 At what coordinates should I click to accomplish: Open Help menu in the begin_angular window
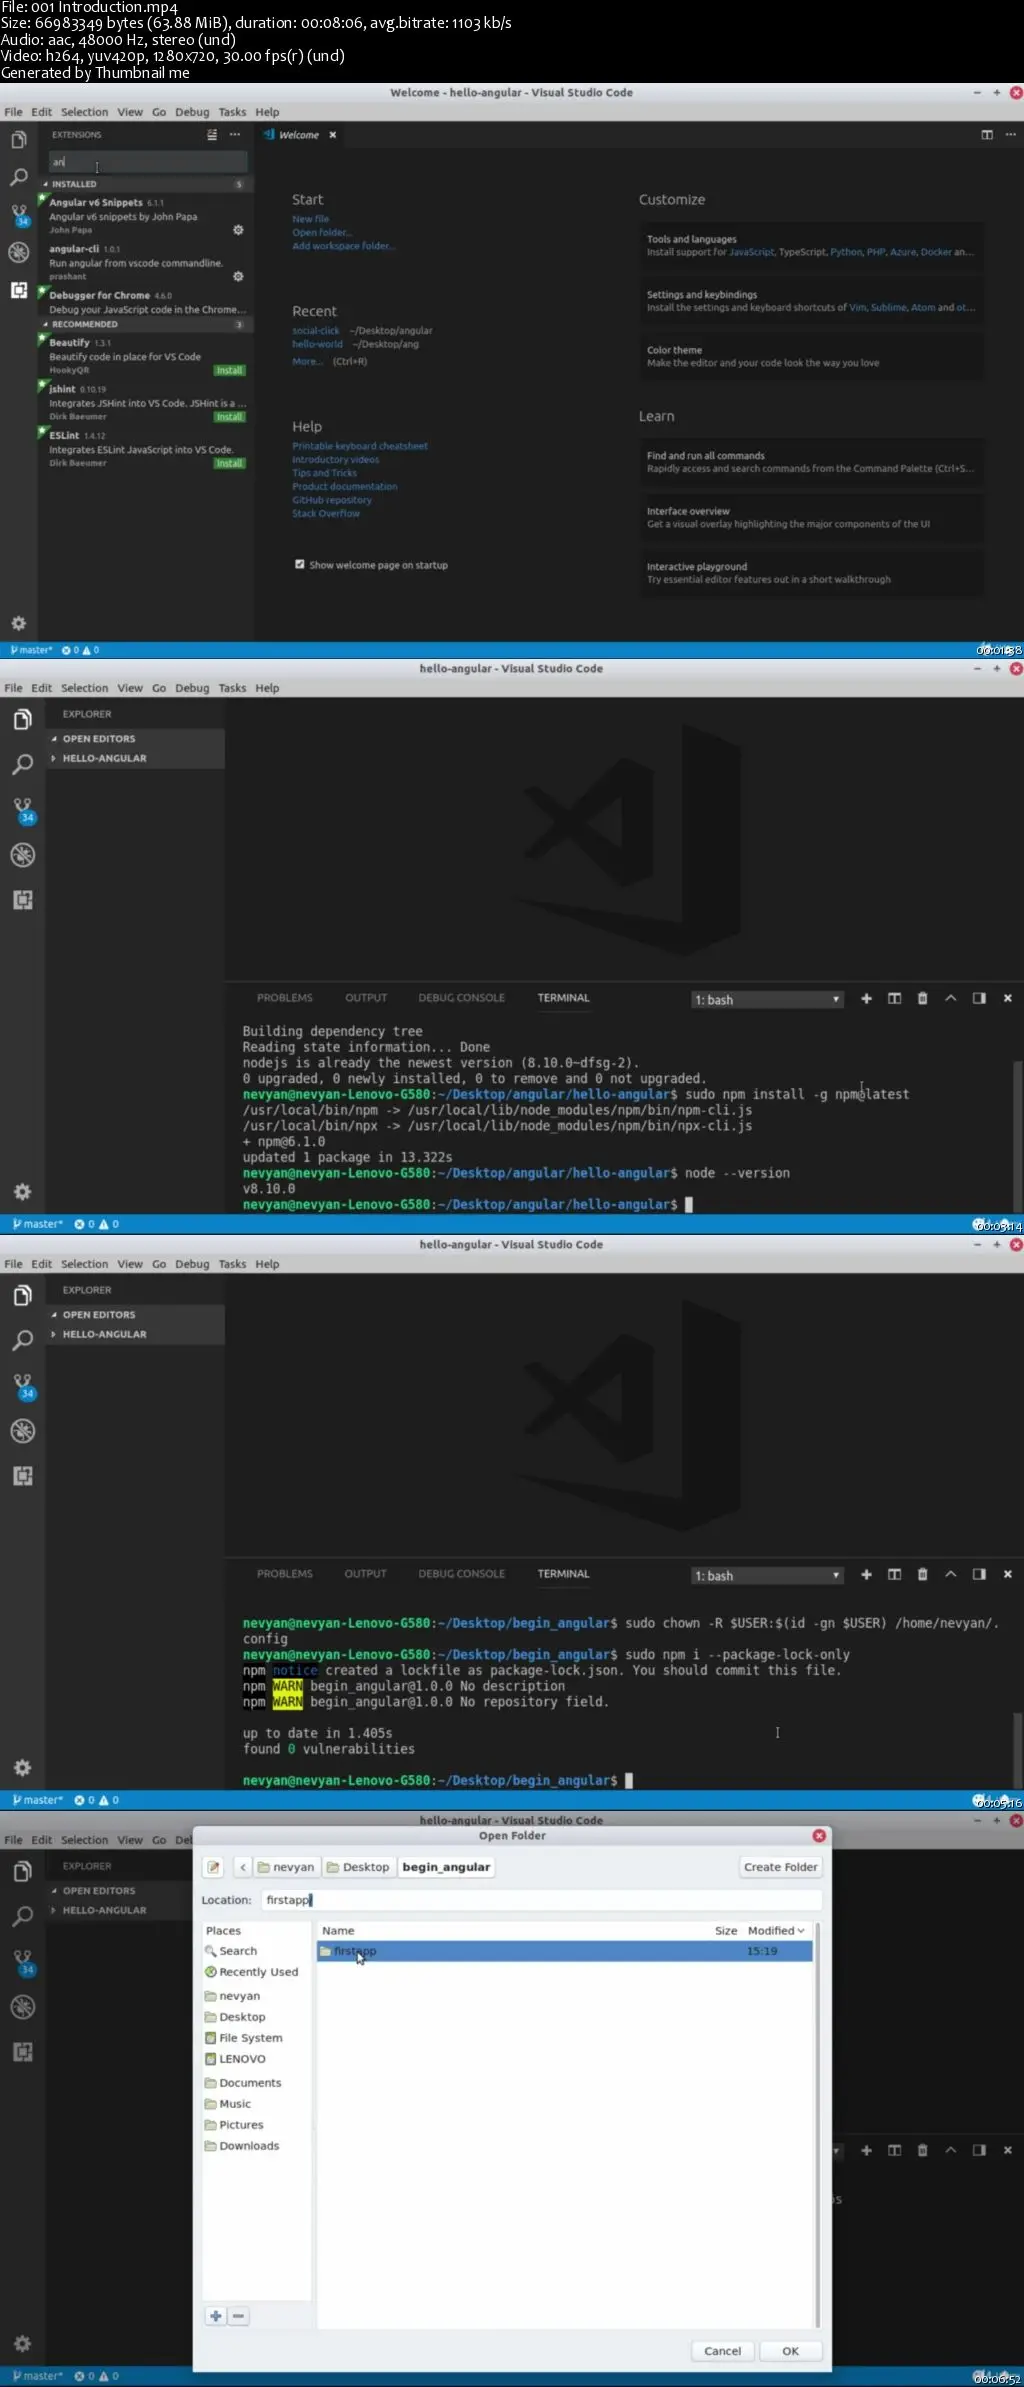tap(267, 1264)
